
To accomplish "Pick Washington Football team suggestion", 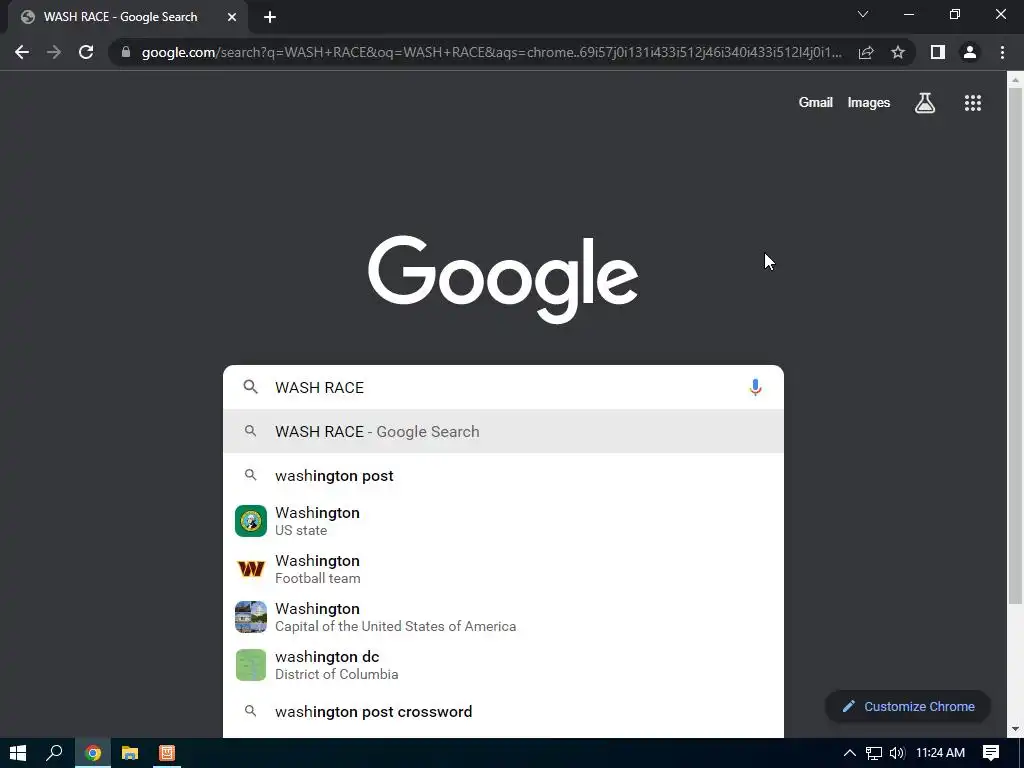I will tap(503, 569).
